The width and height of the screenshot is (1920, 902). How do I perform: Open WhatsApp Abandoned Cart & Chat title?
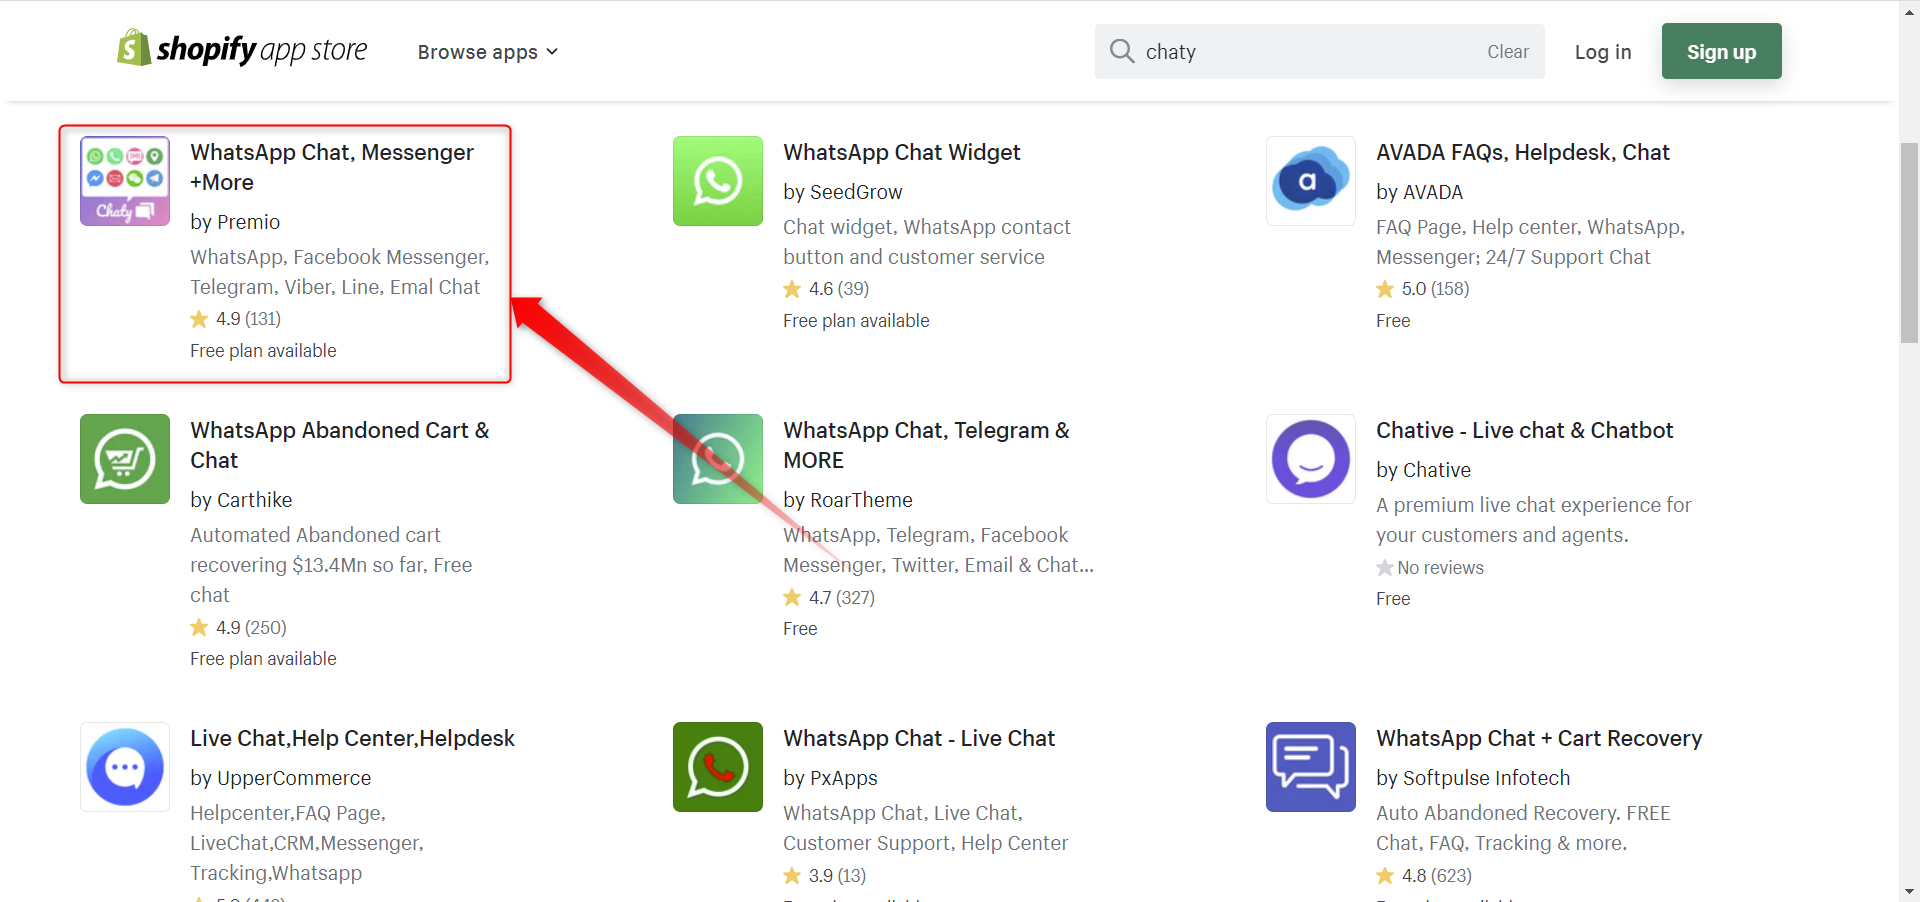coord(340,445)
